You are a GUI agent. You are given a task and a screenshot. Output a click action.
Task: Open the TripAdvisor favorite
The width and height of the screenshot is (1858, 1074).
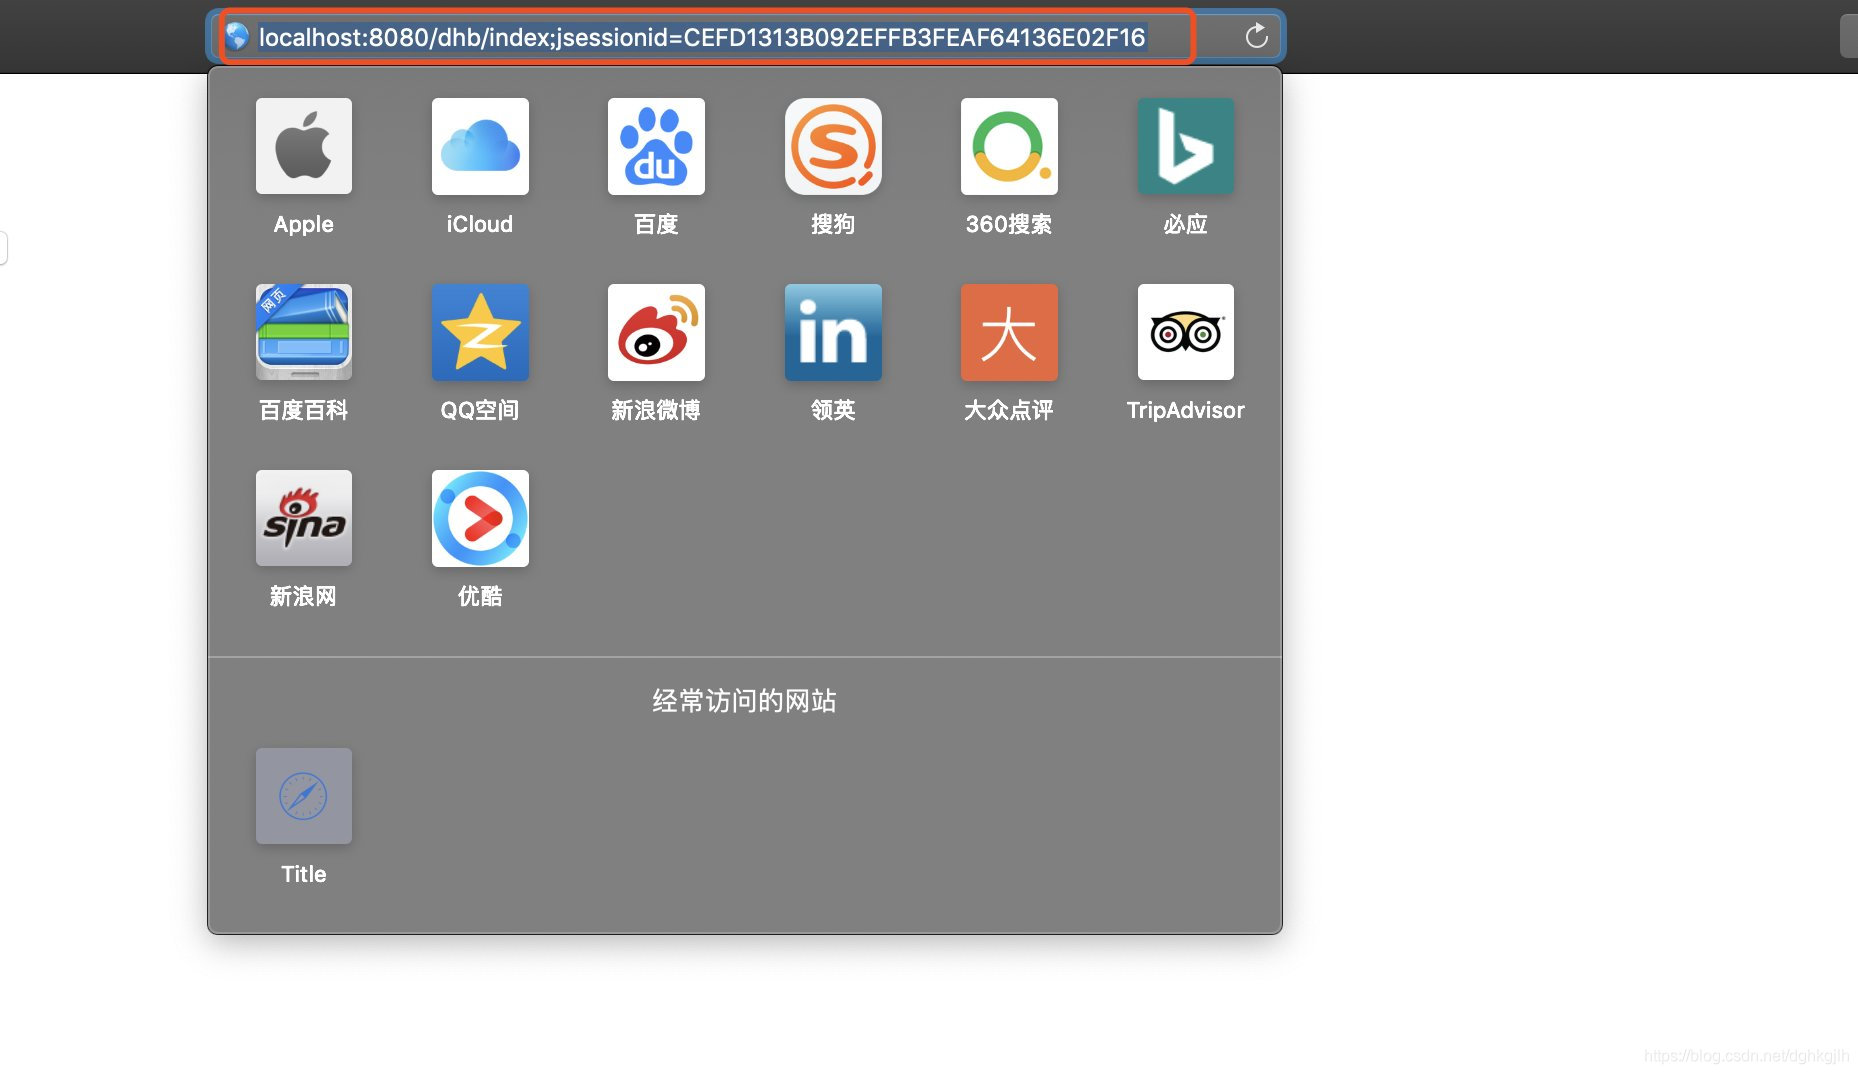[x=1186, y=332]
